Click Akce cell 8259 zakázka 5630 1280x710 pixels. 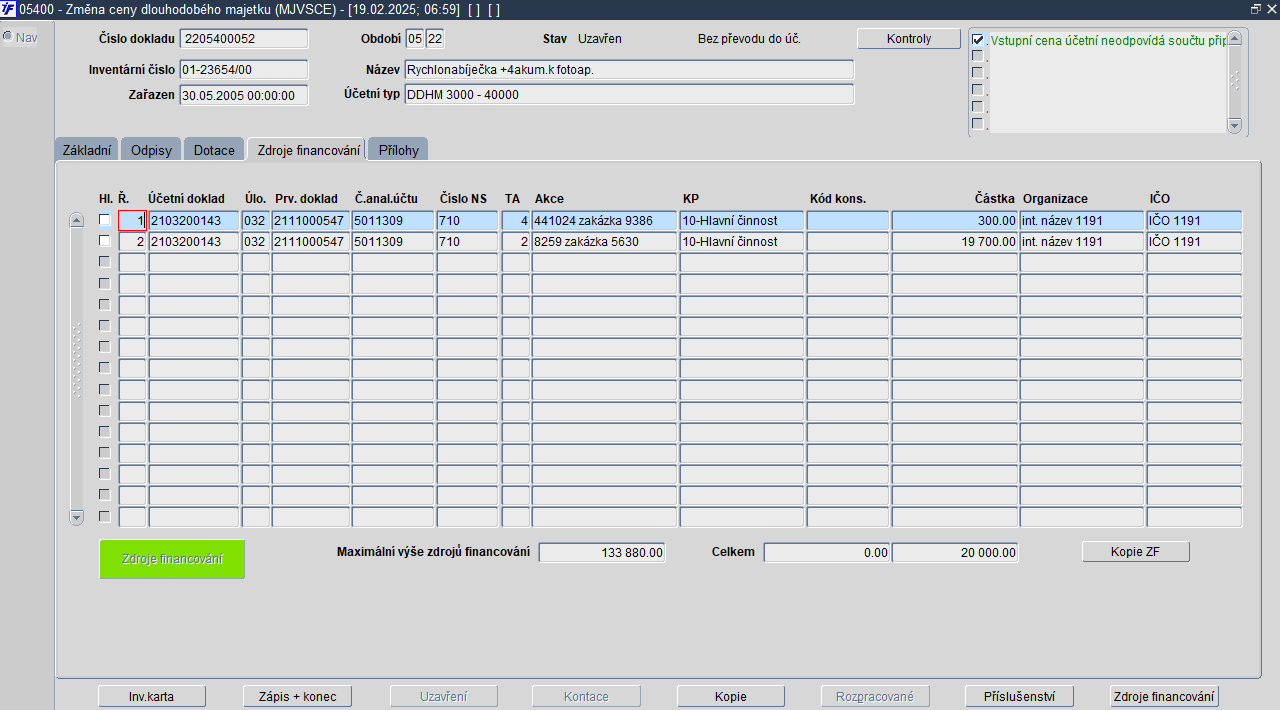(x=604, y=242)
